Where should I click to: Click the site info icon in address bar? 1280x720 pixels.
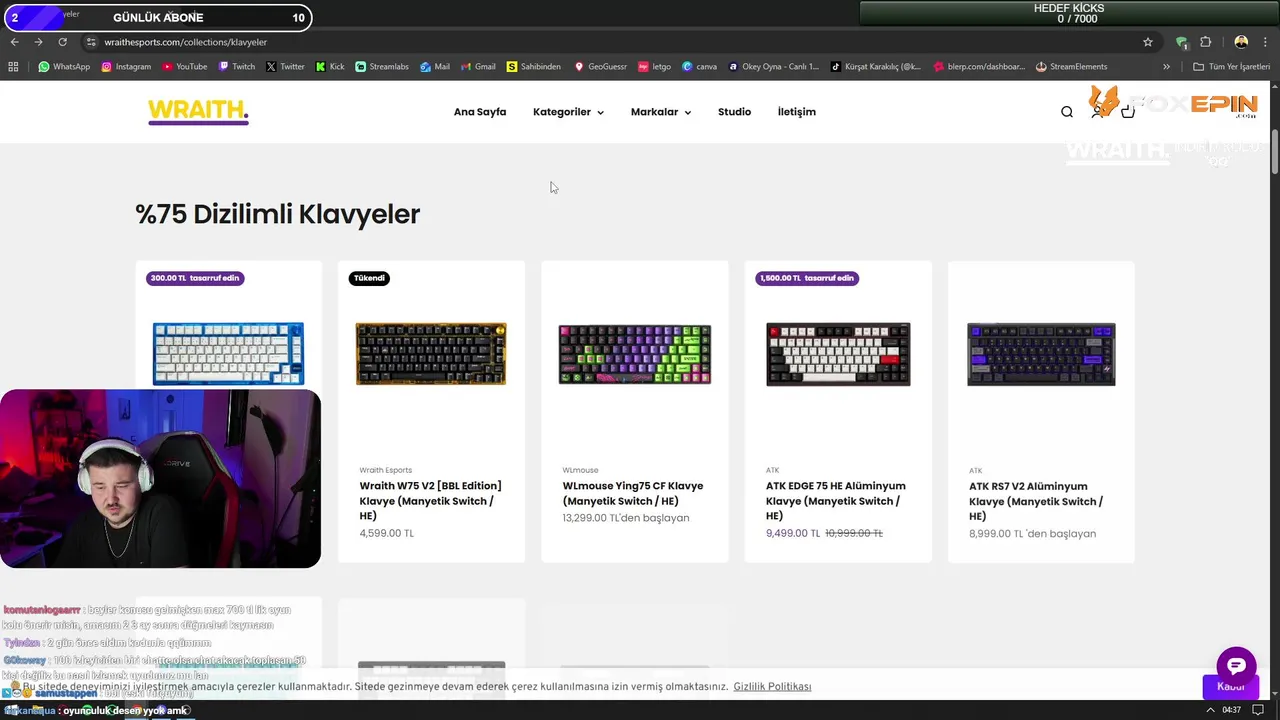91,42
